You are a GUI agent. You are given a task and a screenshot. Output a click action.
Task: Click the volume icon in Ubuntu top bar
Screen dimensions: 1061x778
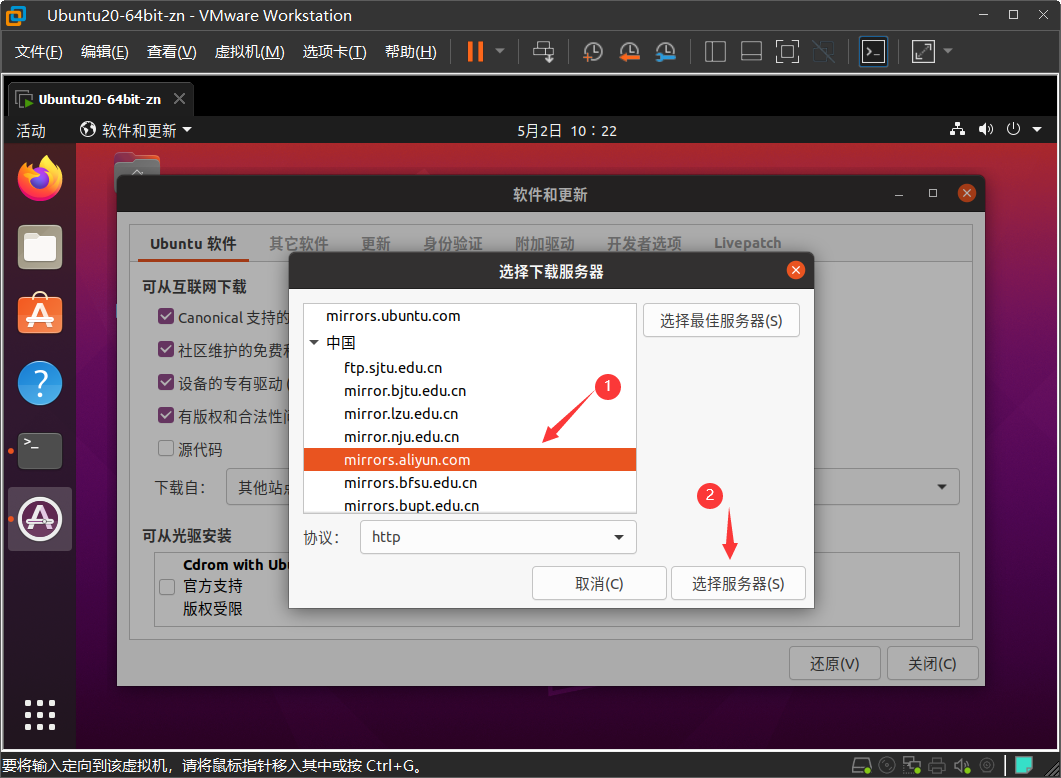[x=986, y=129]
